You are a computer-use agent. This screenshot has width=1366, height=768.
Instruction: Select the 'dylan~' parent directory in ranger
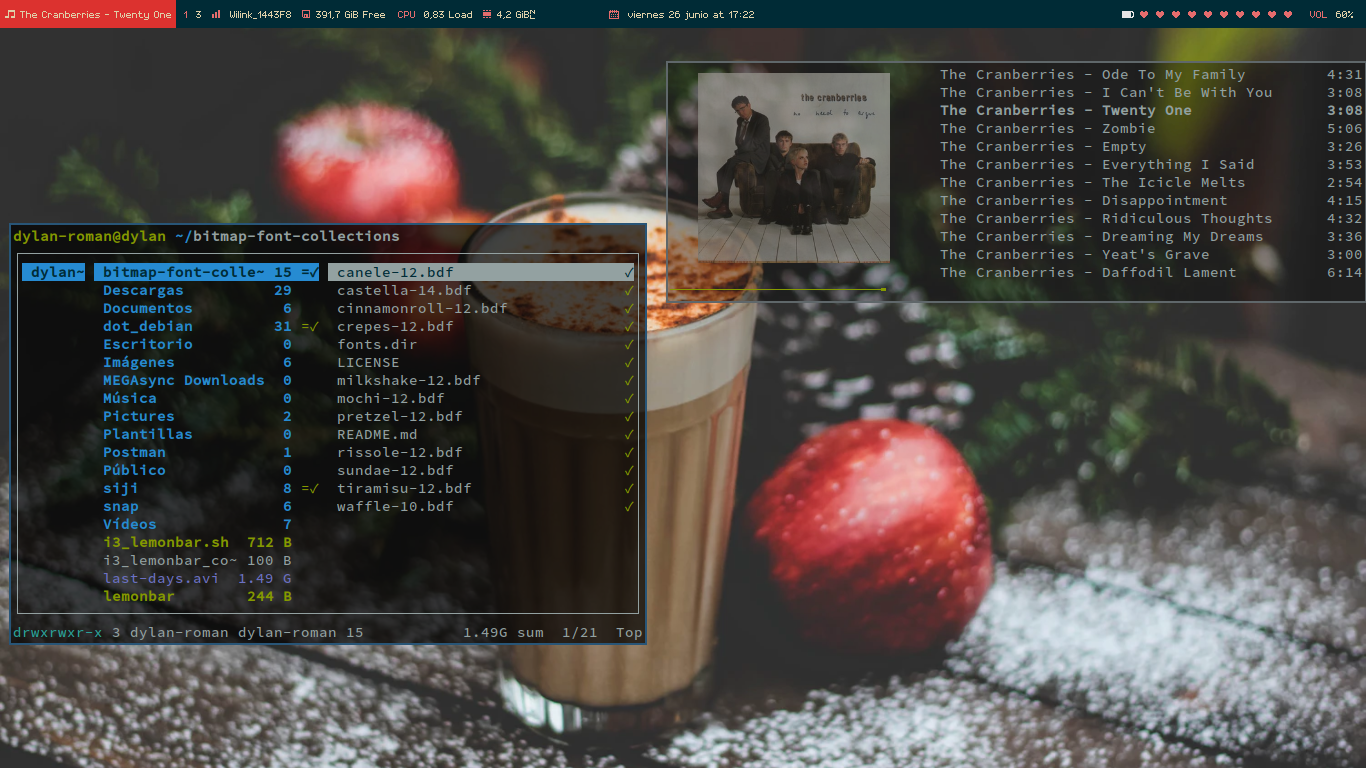click(54, 272)
